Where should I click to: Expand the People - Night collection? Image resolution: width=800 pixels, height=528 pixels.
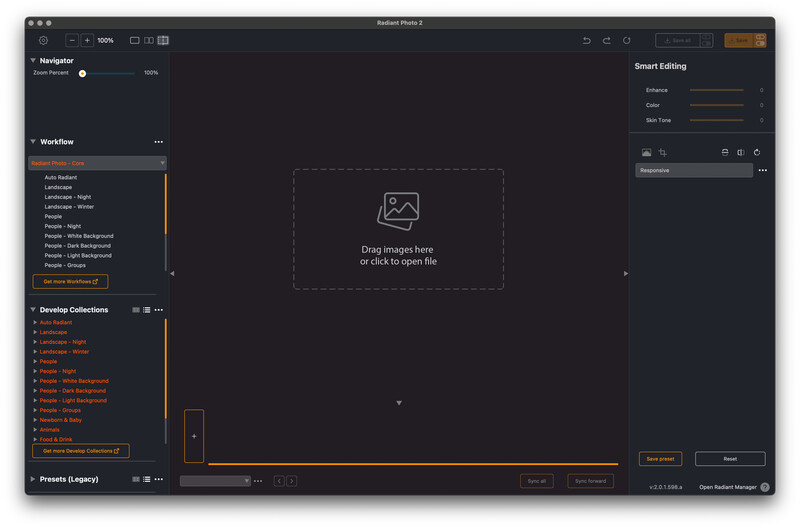click(x=35, y=371)
